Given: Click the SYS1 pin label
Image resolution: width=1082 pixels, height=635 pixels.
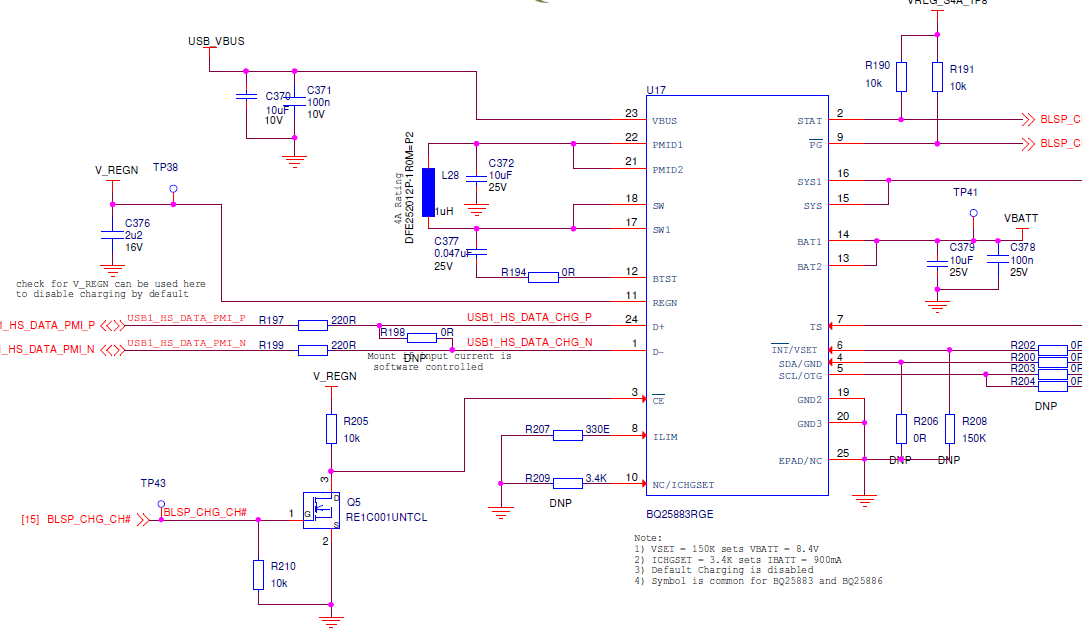Looking at the screenshot, I should pos(809,182).
